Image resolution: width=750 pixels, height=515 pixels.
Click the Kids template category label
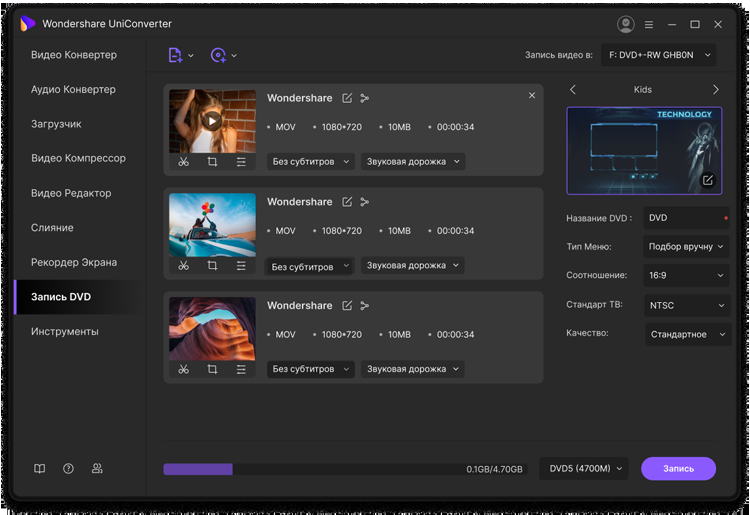(x=642, y=89)
